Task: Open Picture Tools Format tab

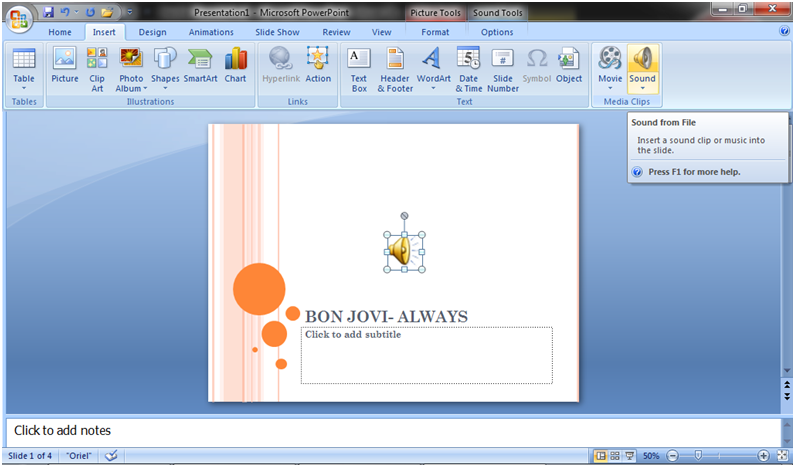Action: 435,32
